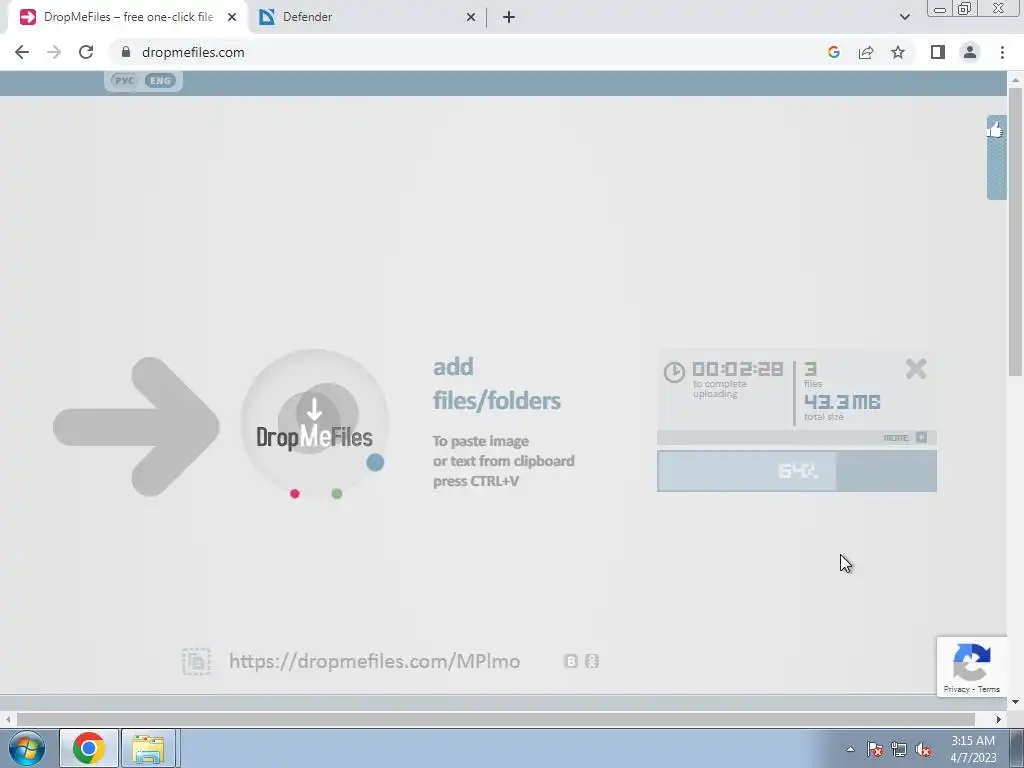Click the DropMeFiles upload circle
Image resolution: width=1024 pixels, height=768 pixels.
315,425
